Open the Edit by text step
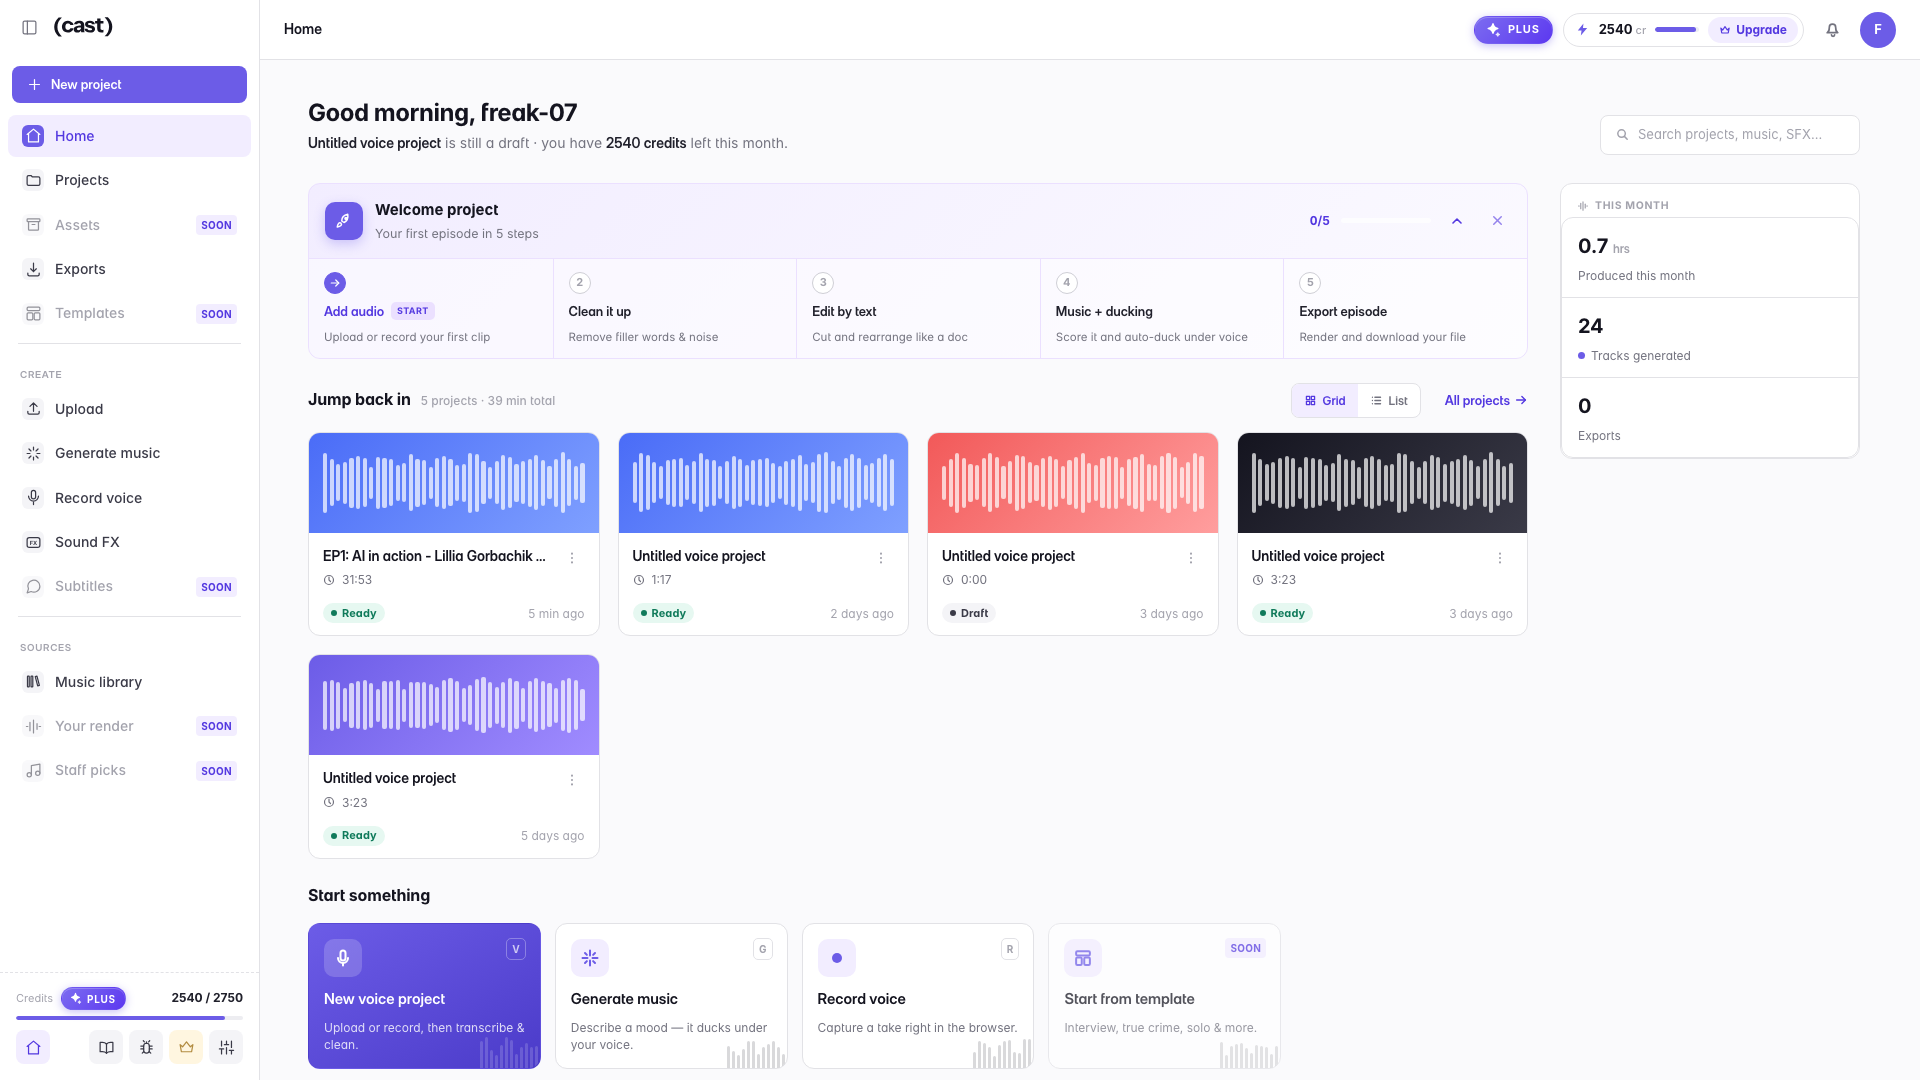This screenshot has height=1080, width=1920. (918, 309)
